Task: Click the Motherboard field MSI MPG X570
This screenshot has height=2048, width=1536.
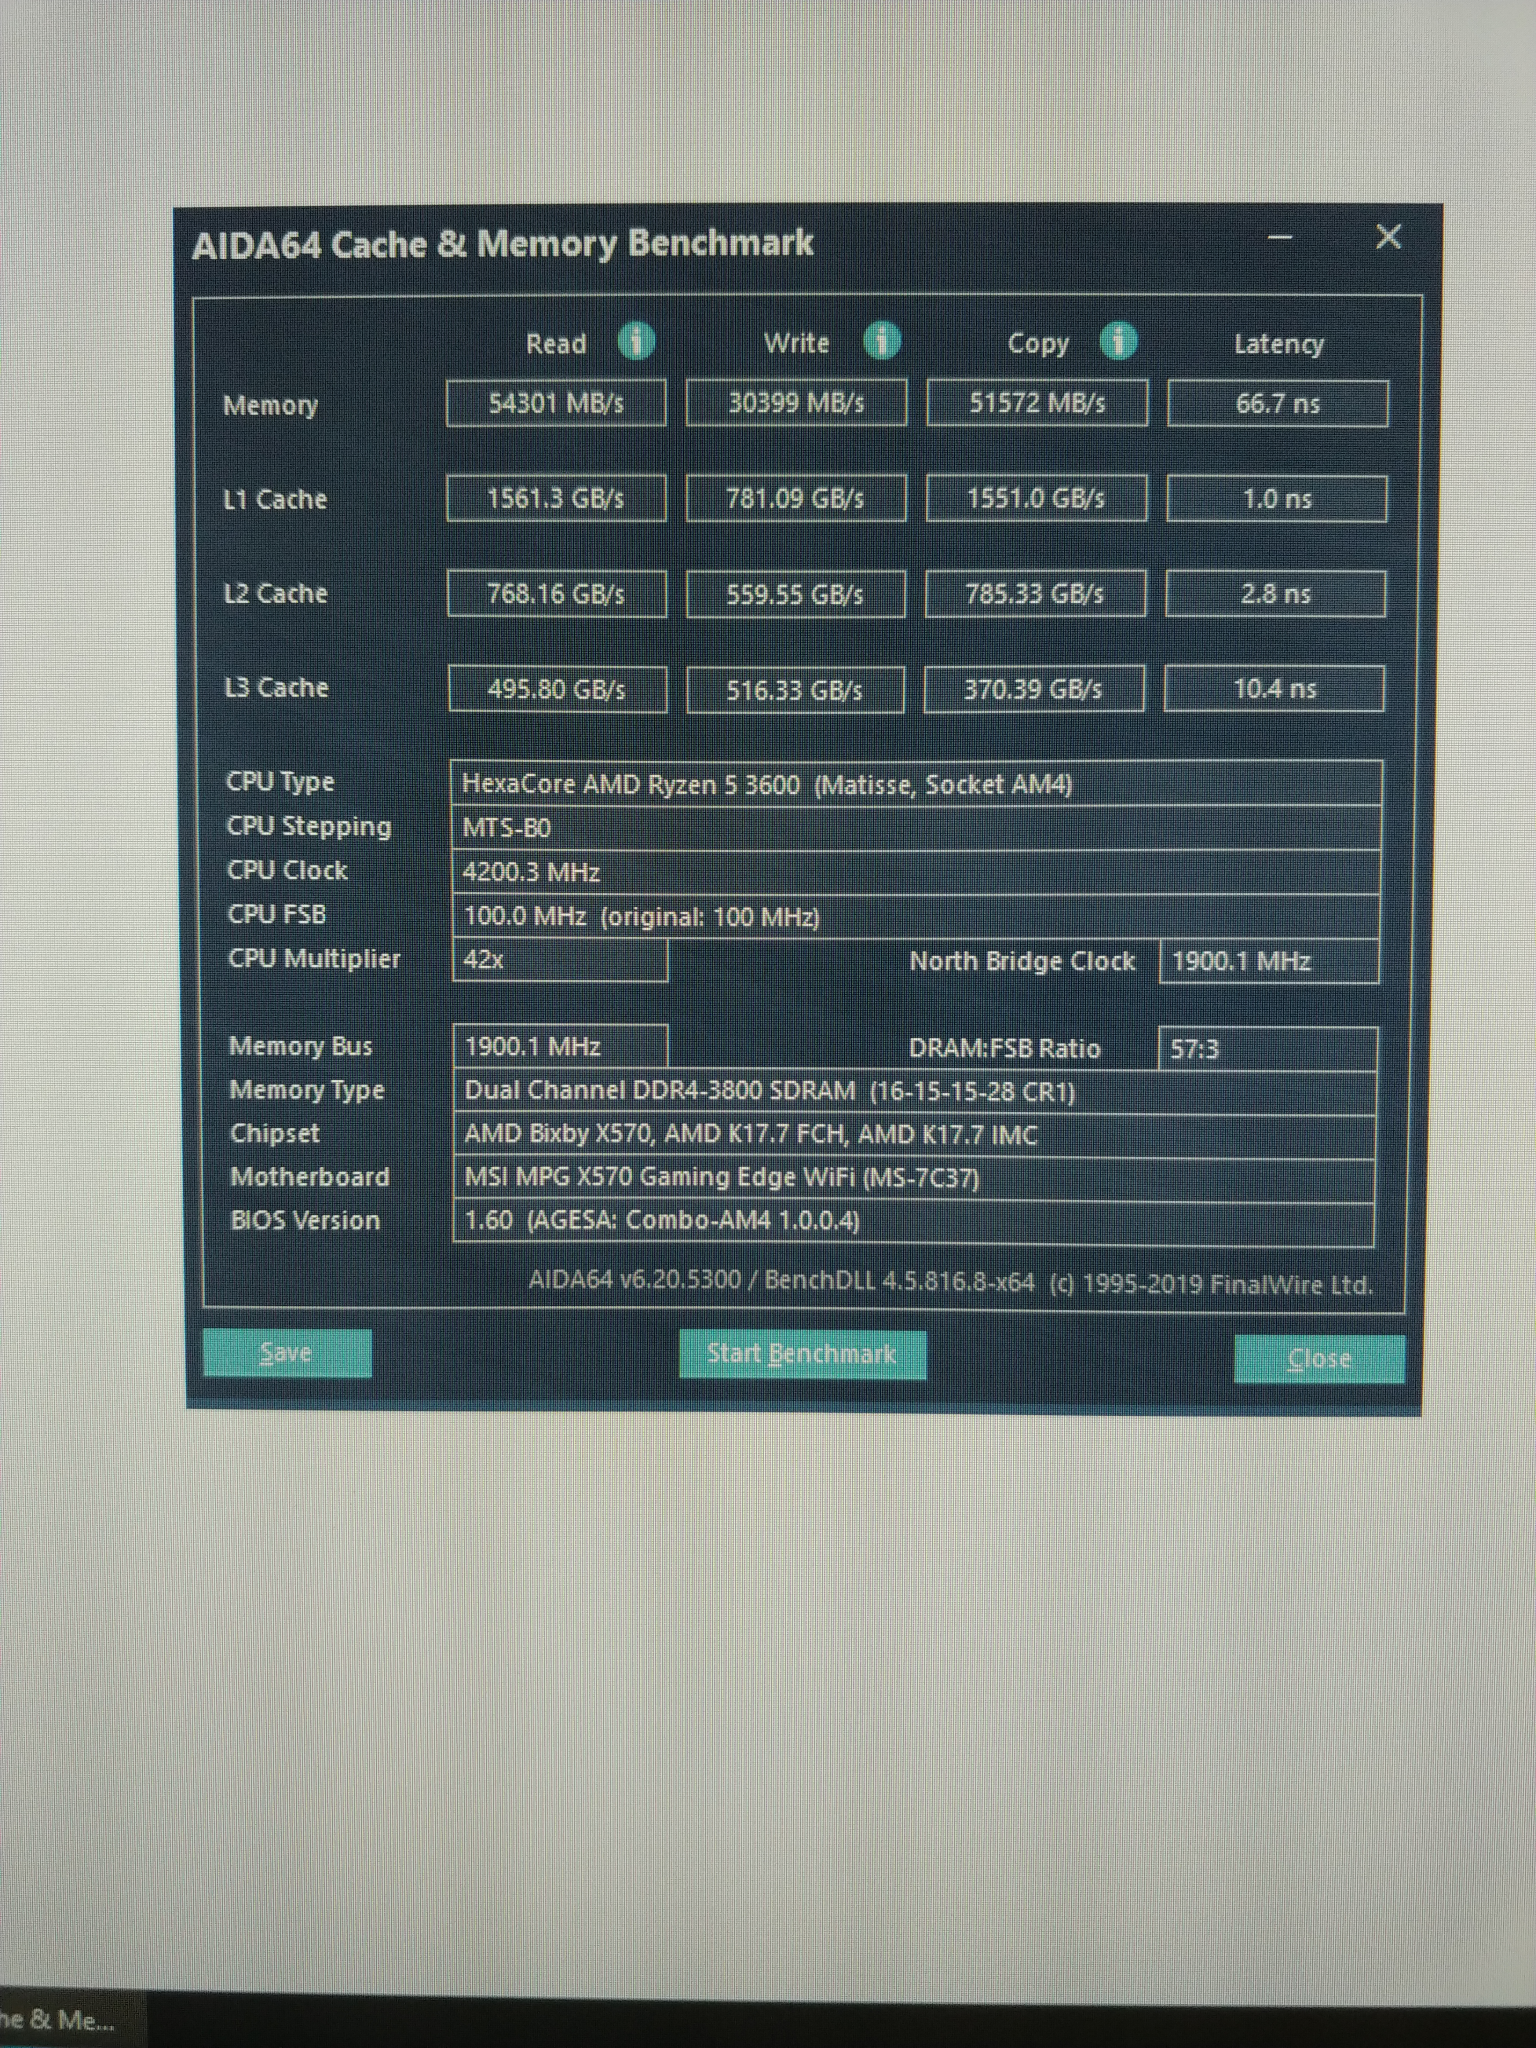Action: click(x=914, y=1178)
